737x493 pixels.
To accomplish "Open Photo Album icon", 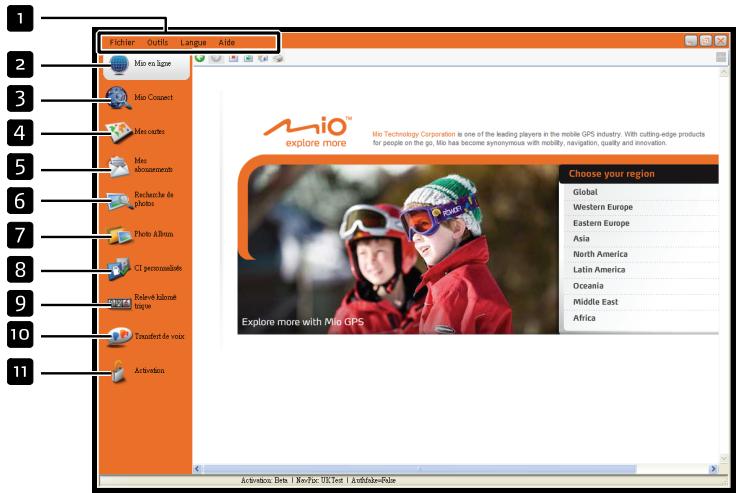I will (x=119, y=235).
